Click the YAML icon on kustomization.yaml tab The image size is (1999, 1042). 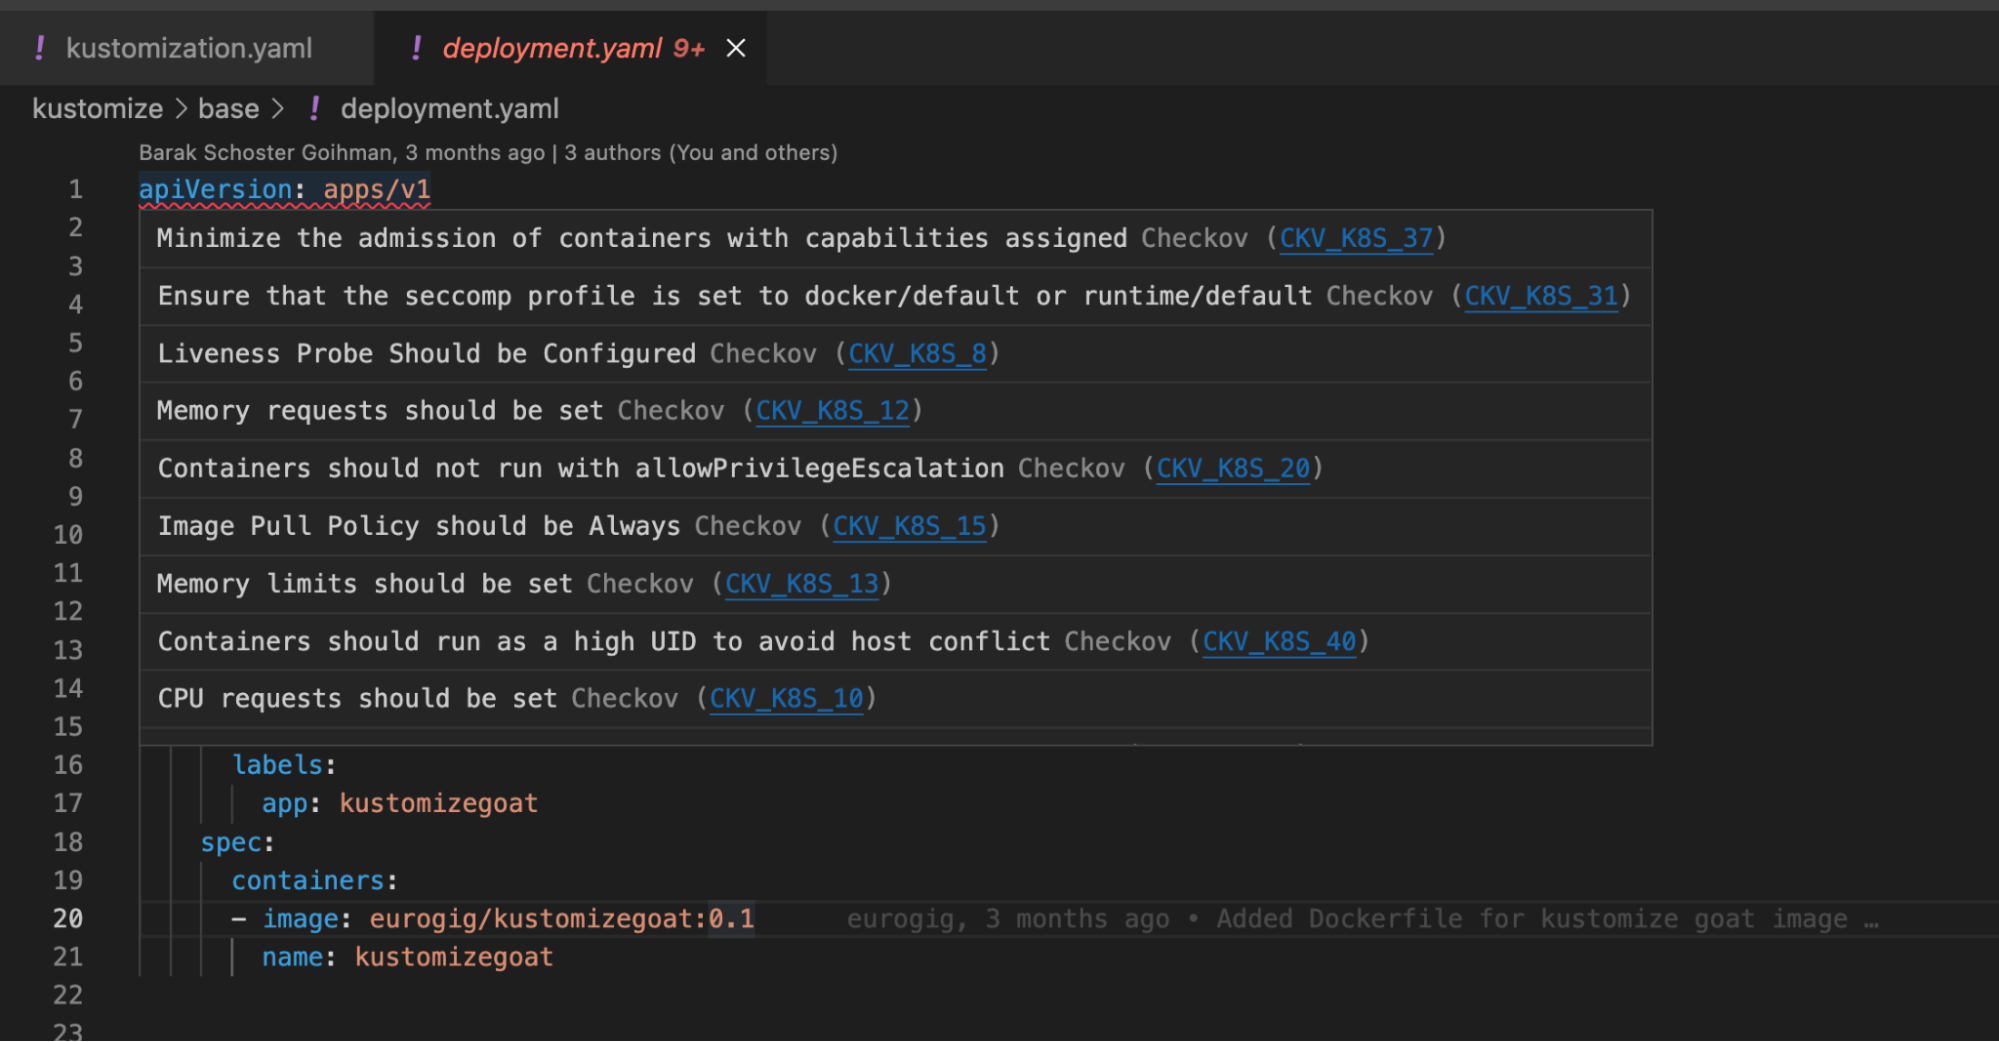[x=40, y=48]
